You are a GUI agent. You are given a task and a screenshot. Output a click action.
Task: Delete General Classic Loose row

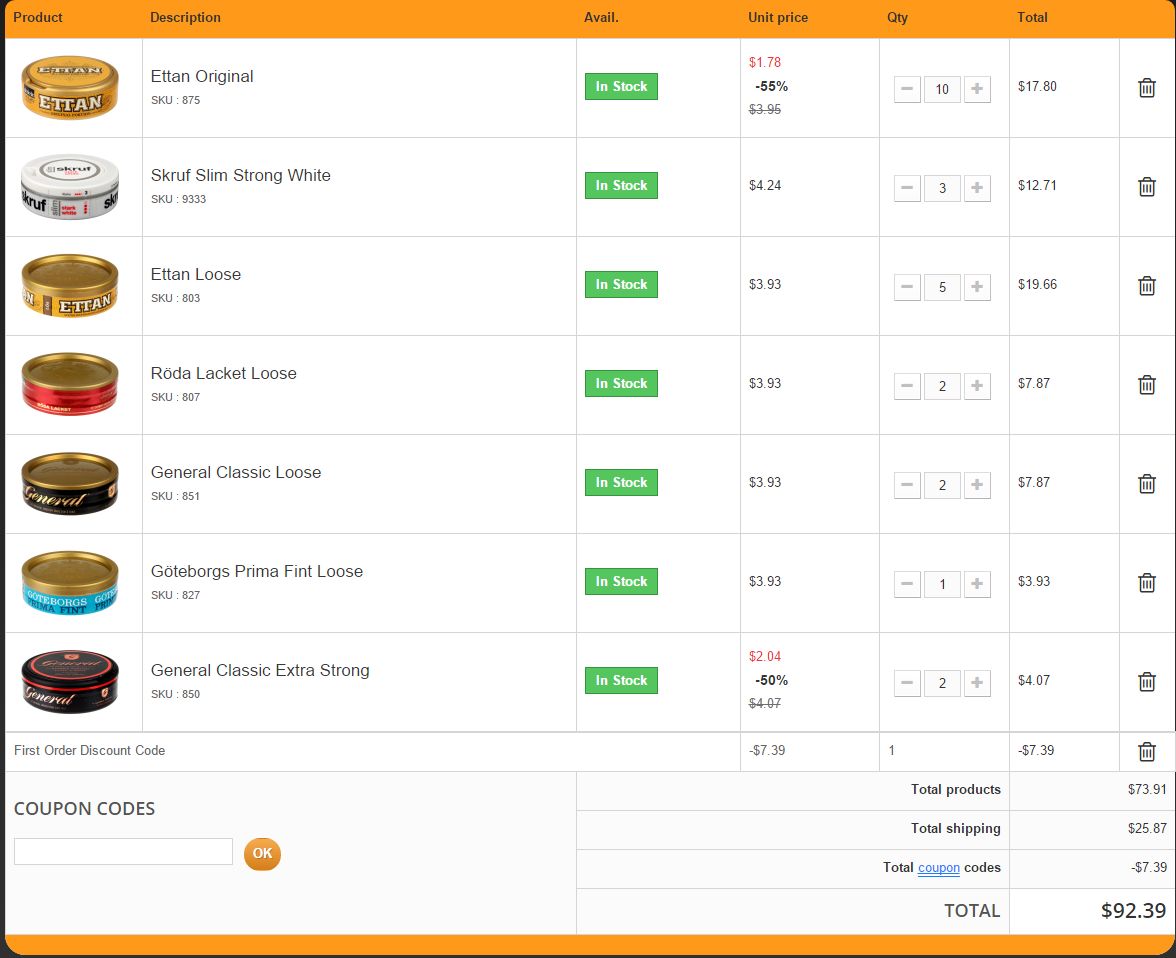[x=1147, y=484]
